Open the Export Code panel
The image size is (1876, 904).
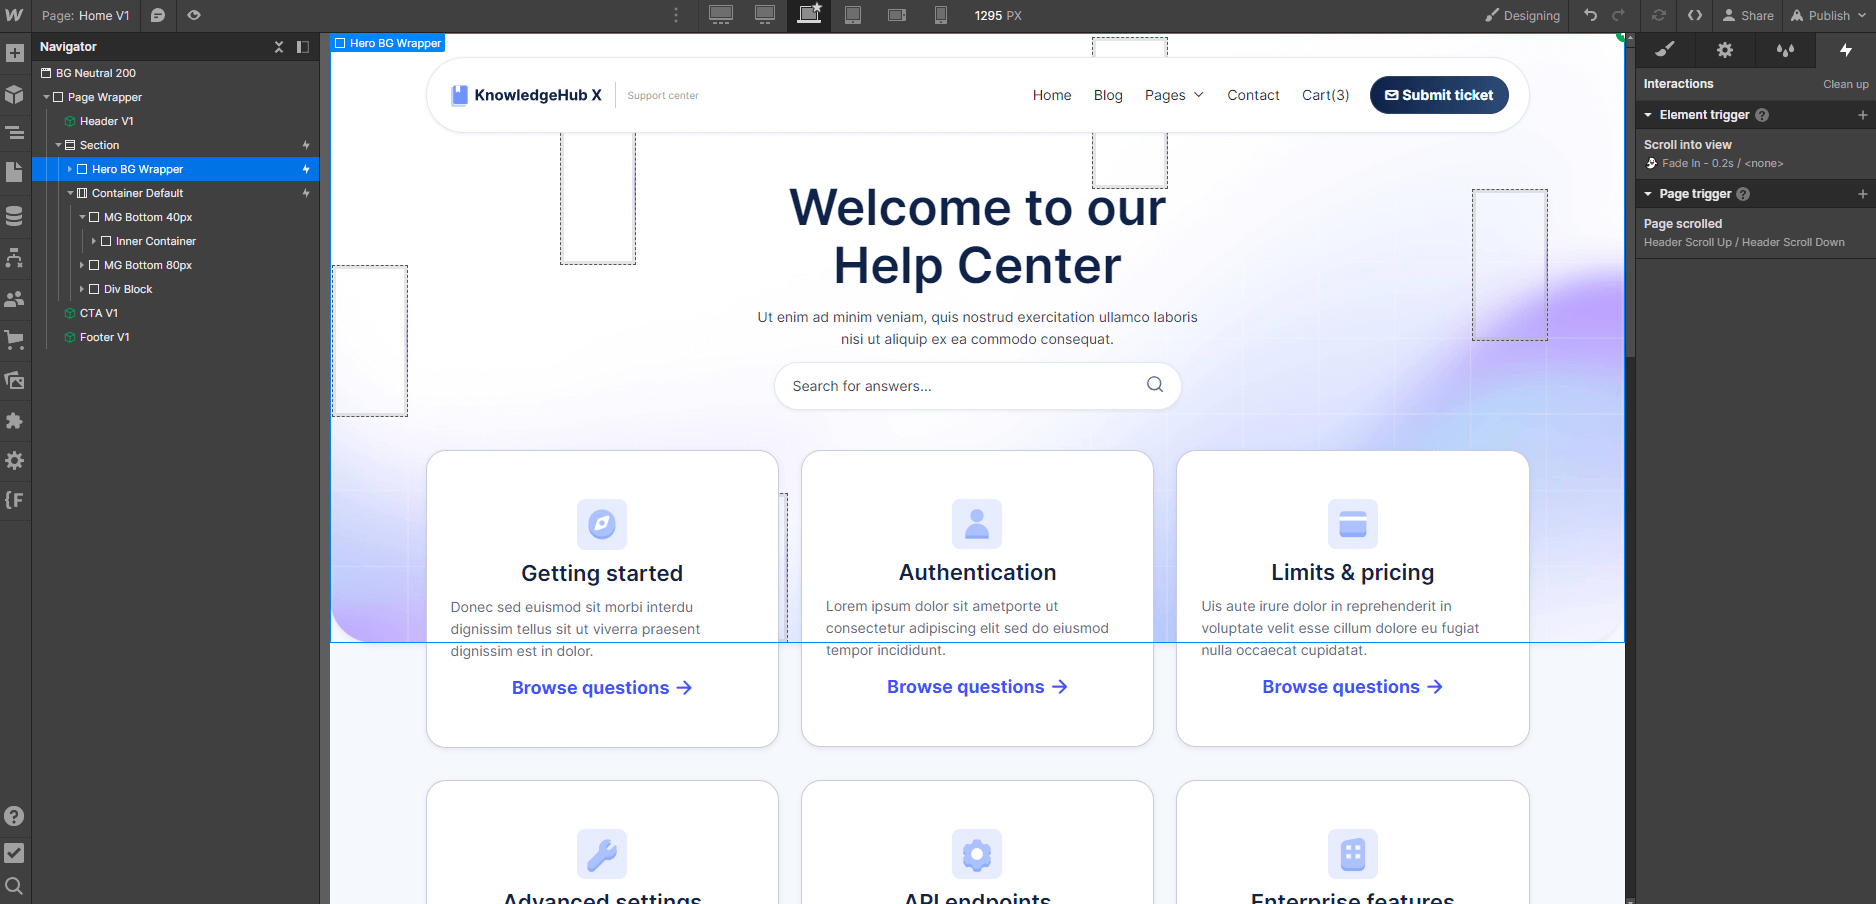1695,16
